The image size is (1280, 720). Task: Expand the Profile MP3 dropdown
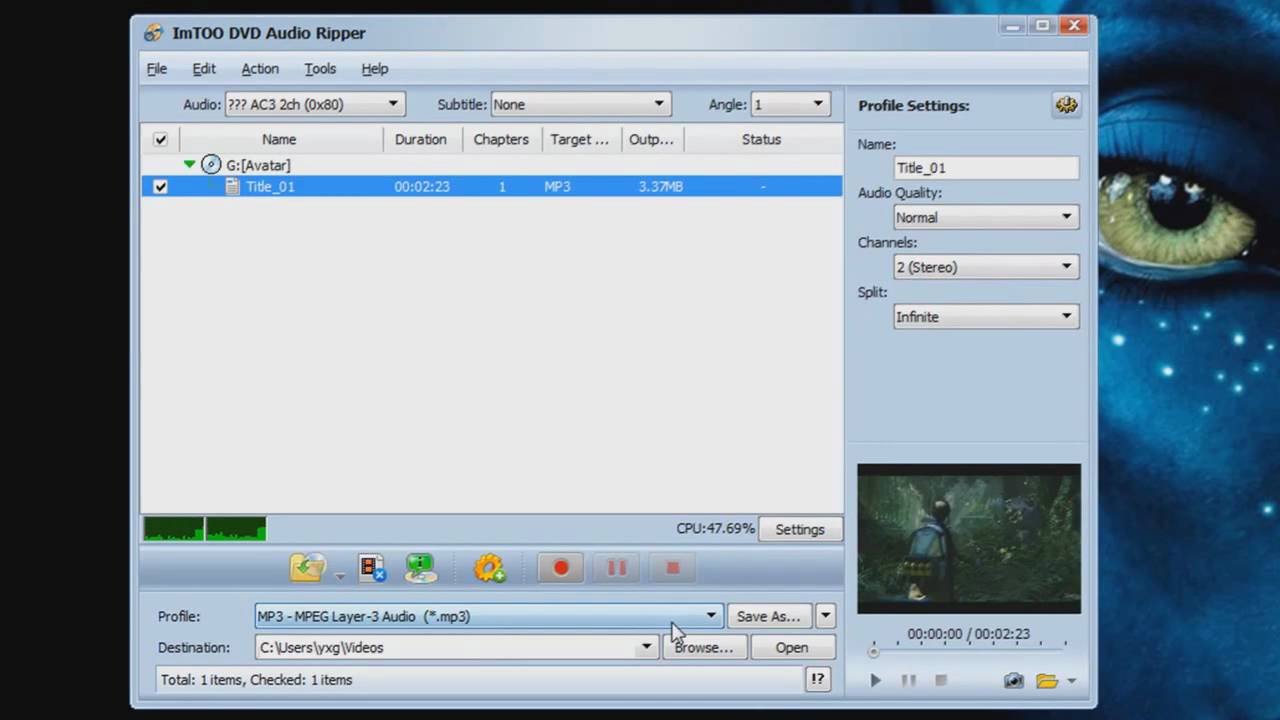coord(711,616)
